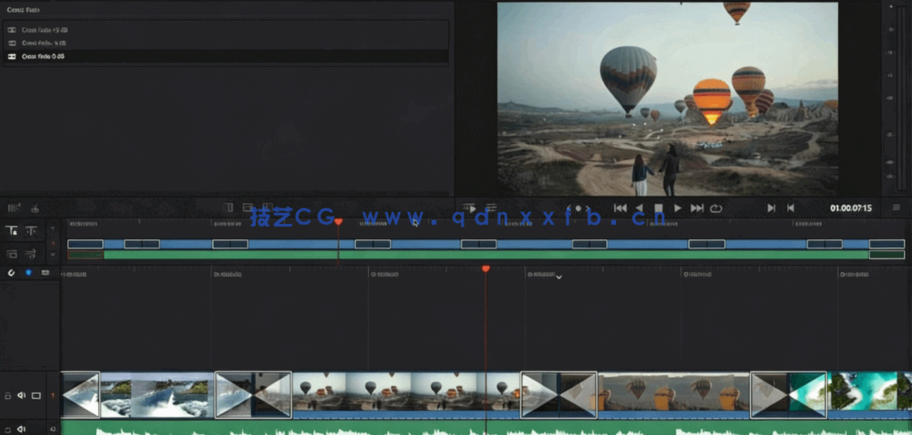Select transition between the two balloon clips
912x435 pixels.
click(x=558, y=395)
